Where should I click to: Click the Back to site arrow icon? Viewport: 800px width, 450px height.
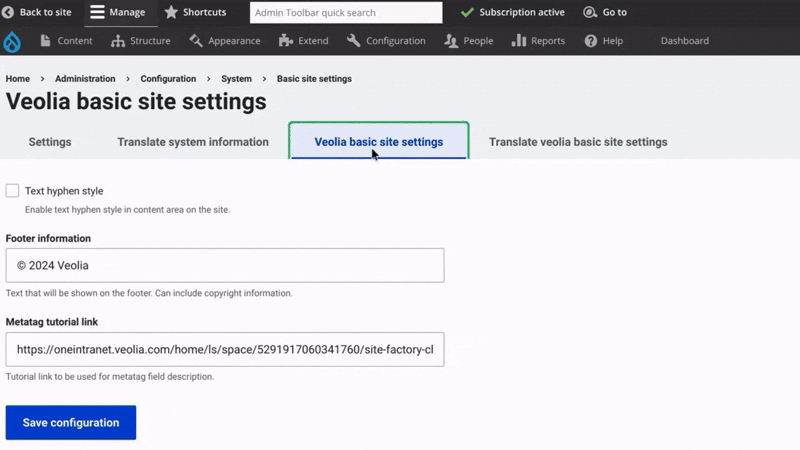point(8,12)
